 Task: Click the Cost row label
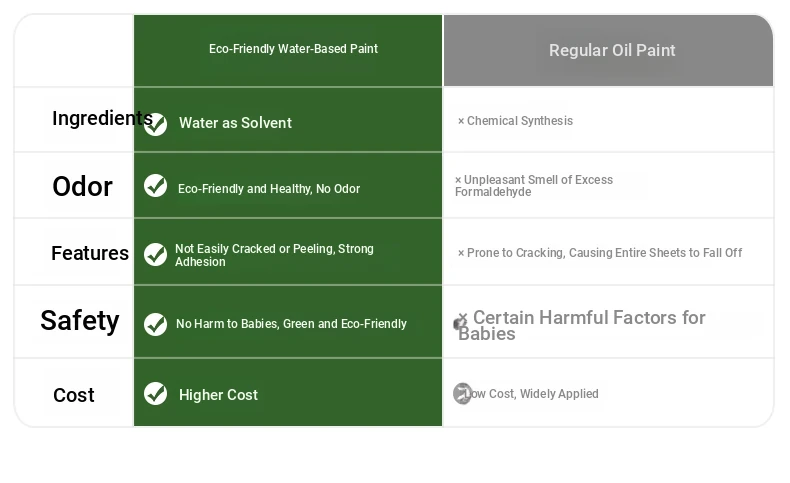click(74, 395)
